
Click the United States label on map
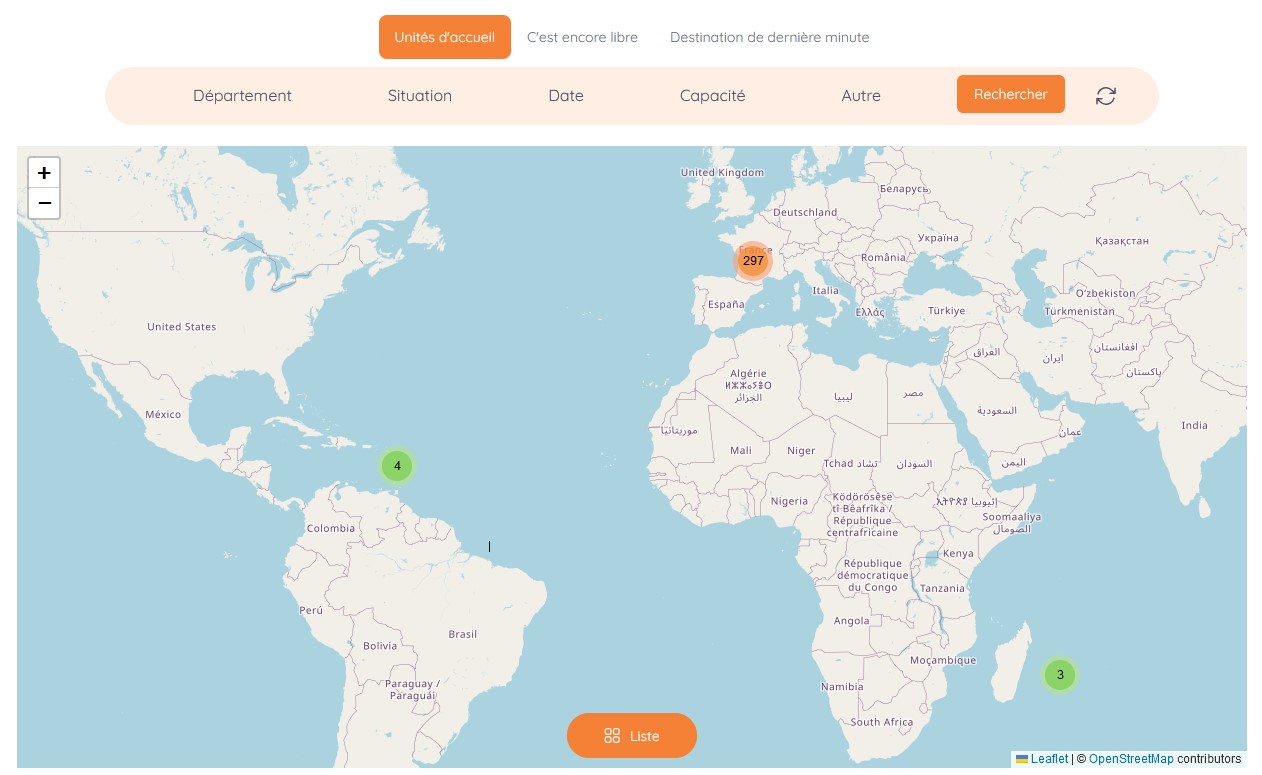click(x=182, y=327)
